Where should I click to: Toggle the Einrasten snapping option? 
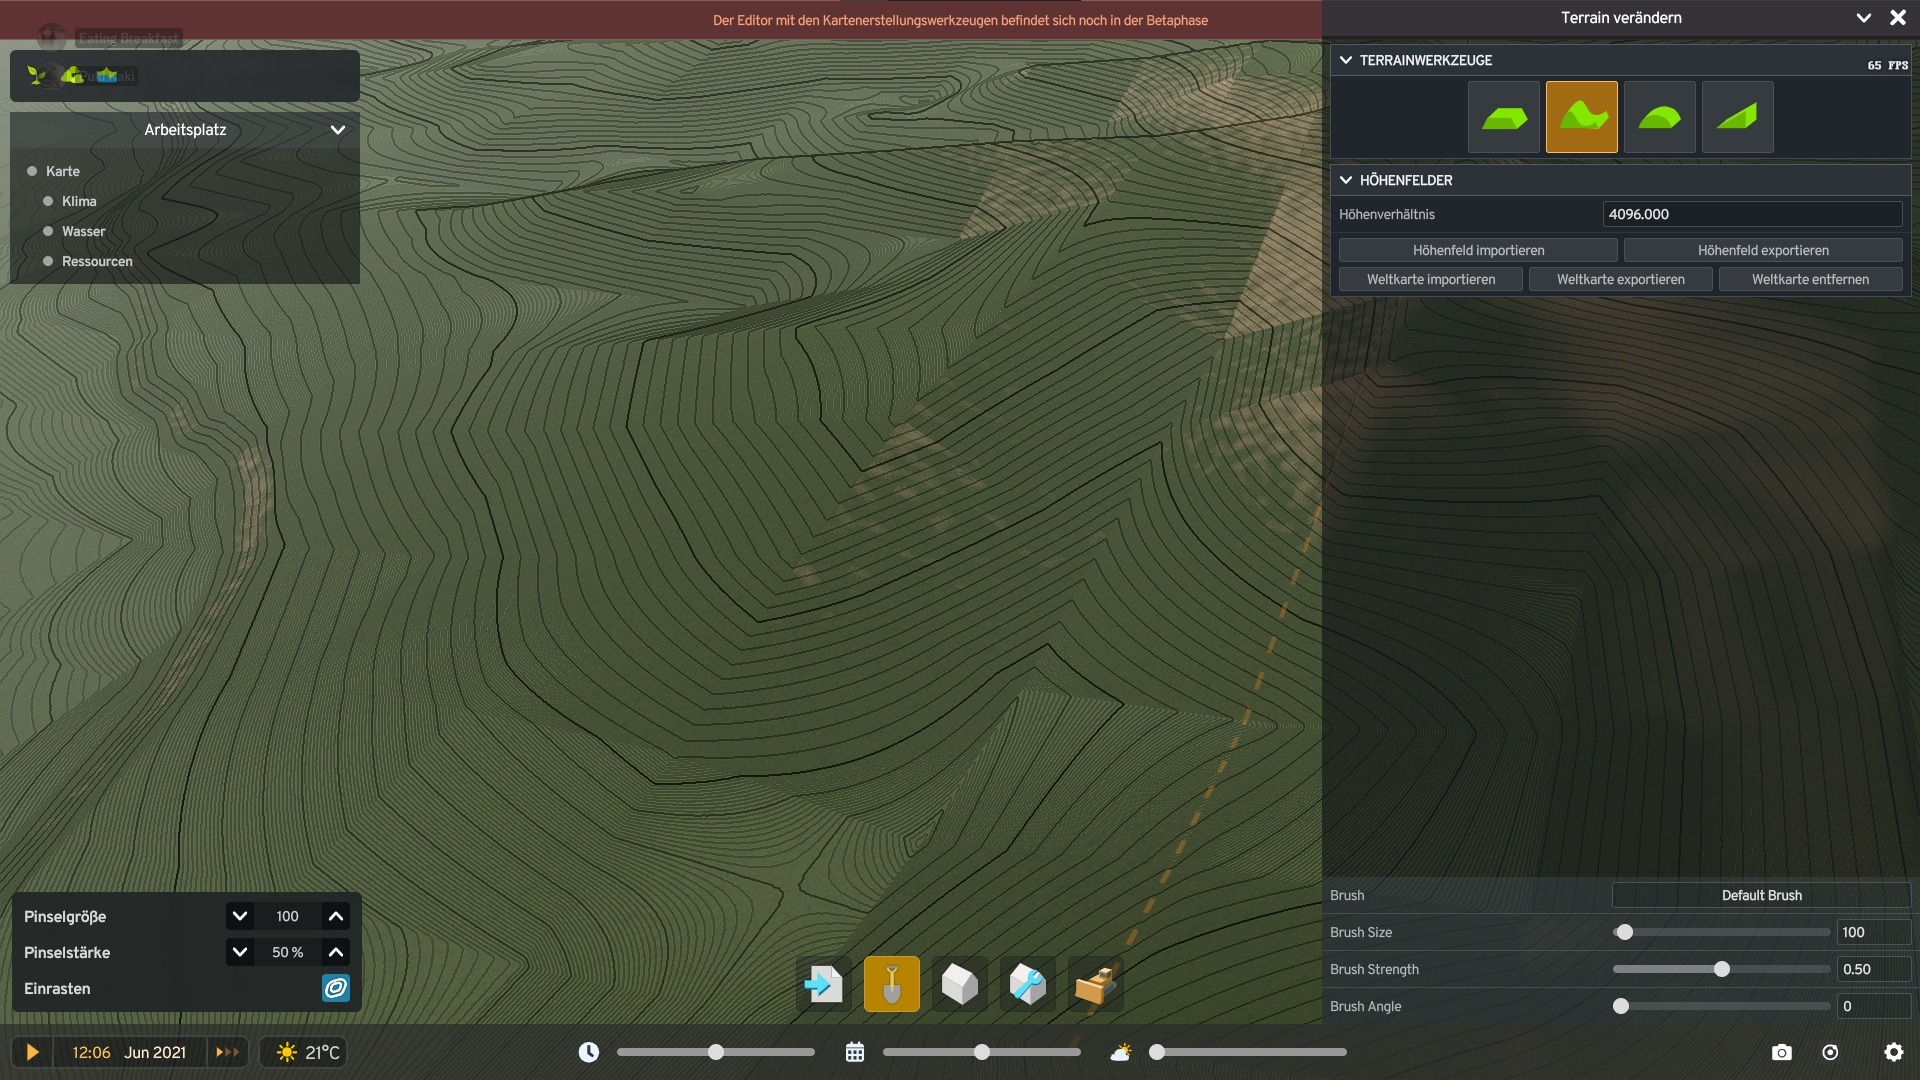pyautogui.click(x=336, y=988)
